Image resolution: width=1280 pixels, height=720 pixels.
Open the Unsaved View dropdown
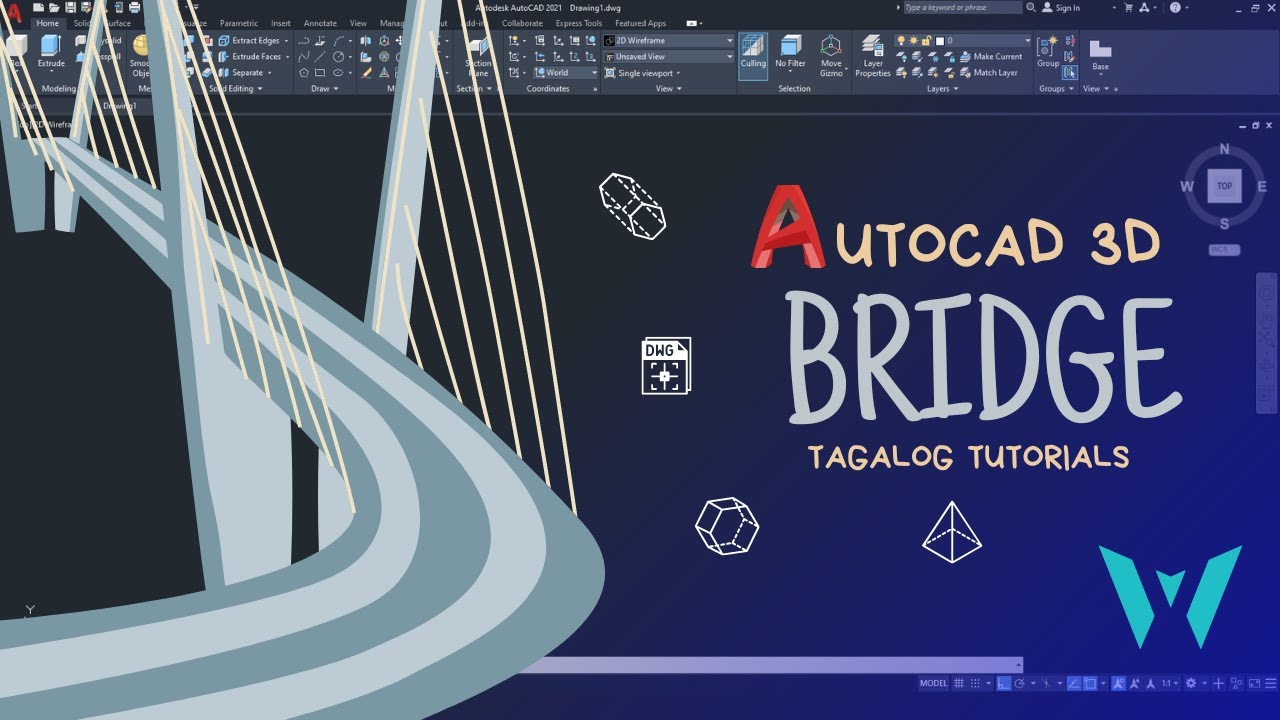[668, 57]
